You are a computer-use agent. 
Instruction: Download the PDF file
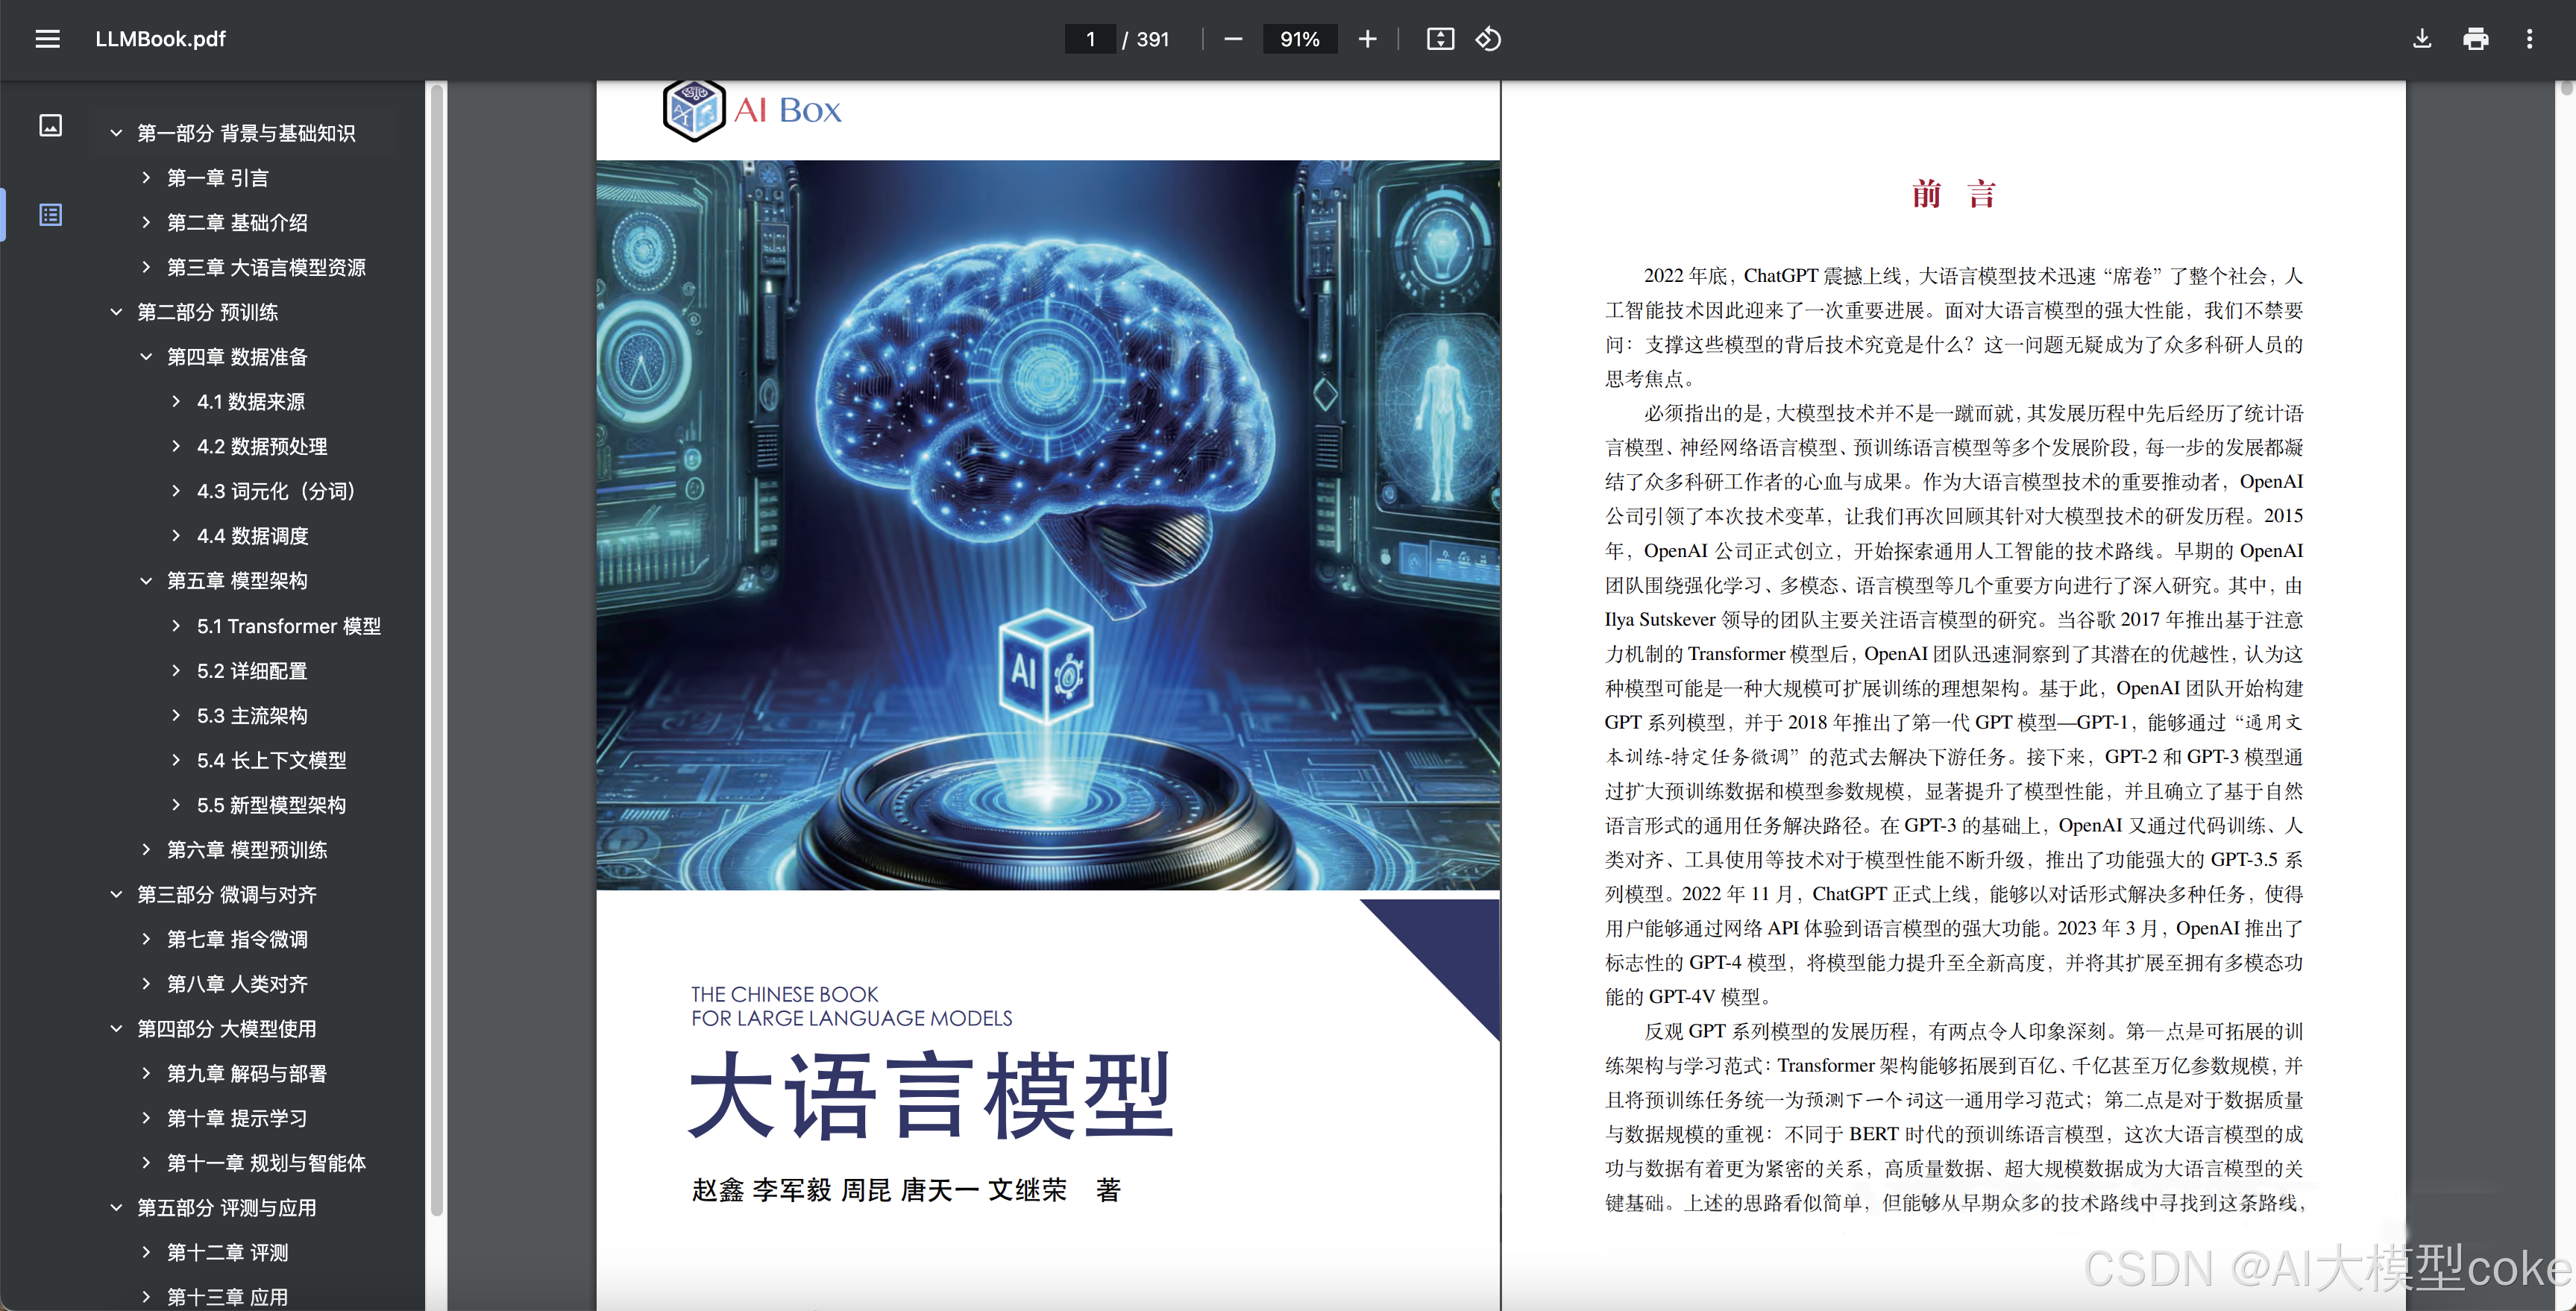pyautogui.click(x=2421, y=39)
